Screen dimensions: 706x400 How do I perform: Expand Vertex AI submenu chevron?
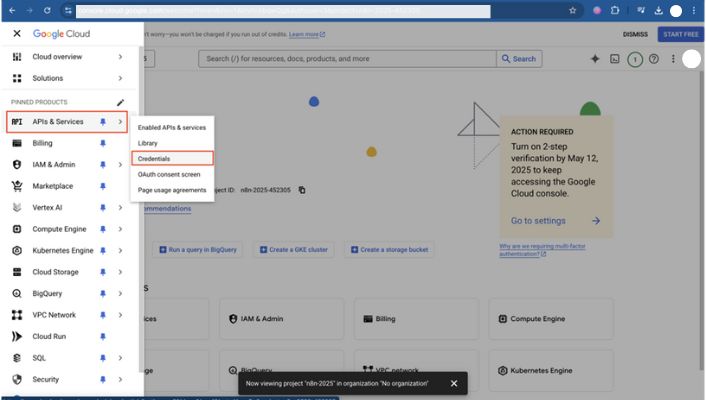[x=120, y=208]
